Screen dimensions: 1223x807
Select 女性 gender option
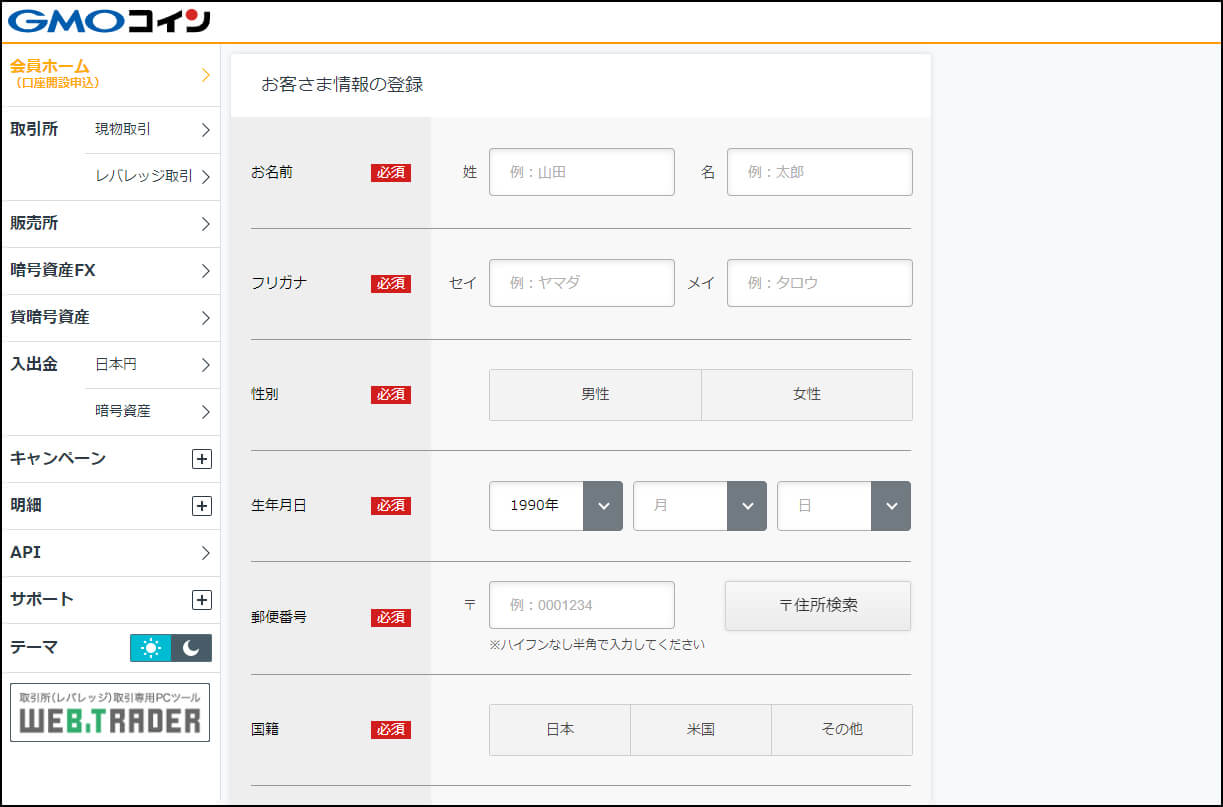tap(807, 395)
